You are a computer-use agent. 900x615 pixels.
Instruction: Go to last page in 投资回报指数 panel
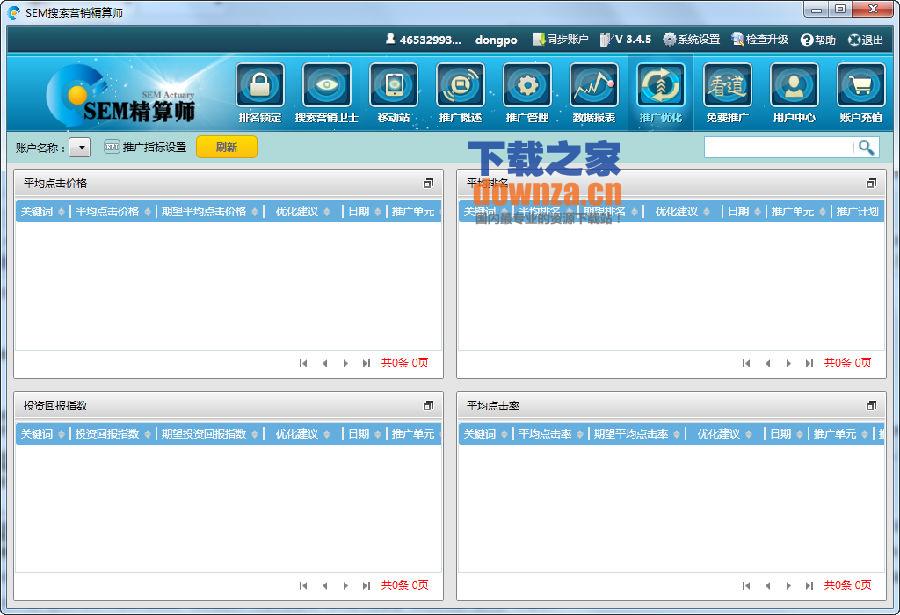pyautogui.click(x=366, y=586)
